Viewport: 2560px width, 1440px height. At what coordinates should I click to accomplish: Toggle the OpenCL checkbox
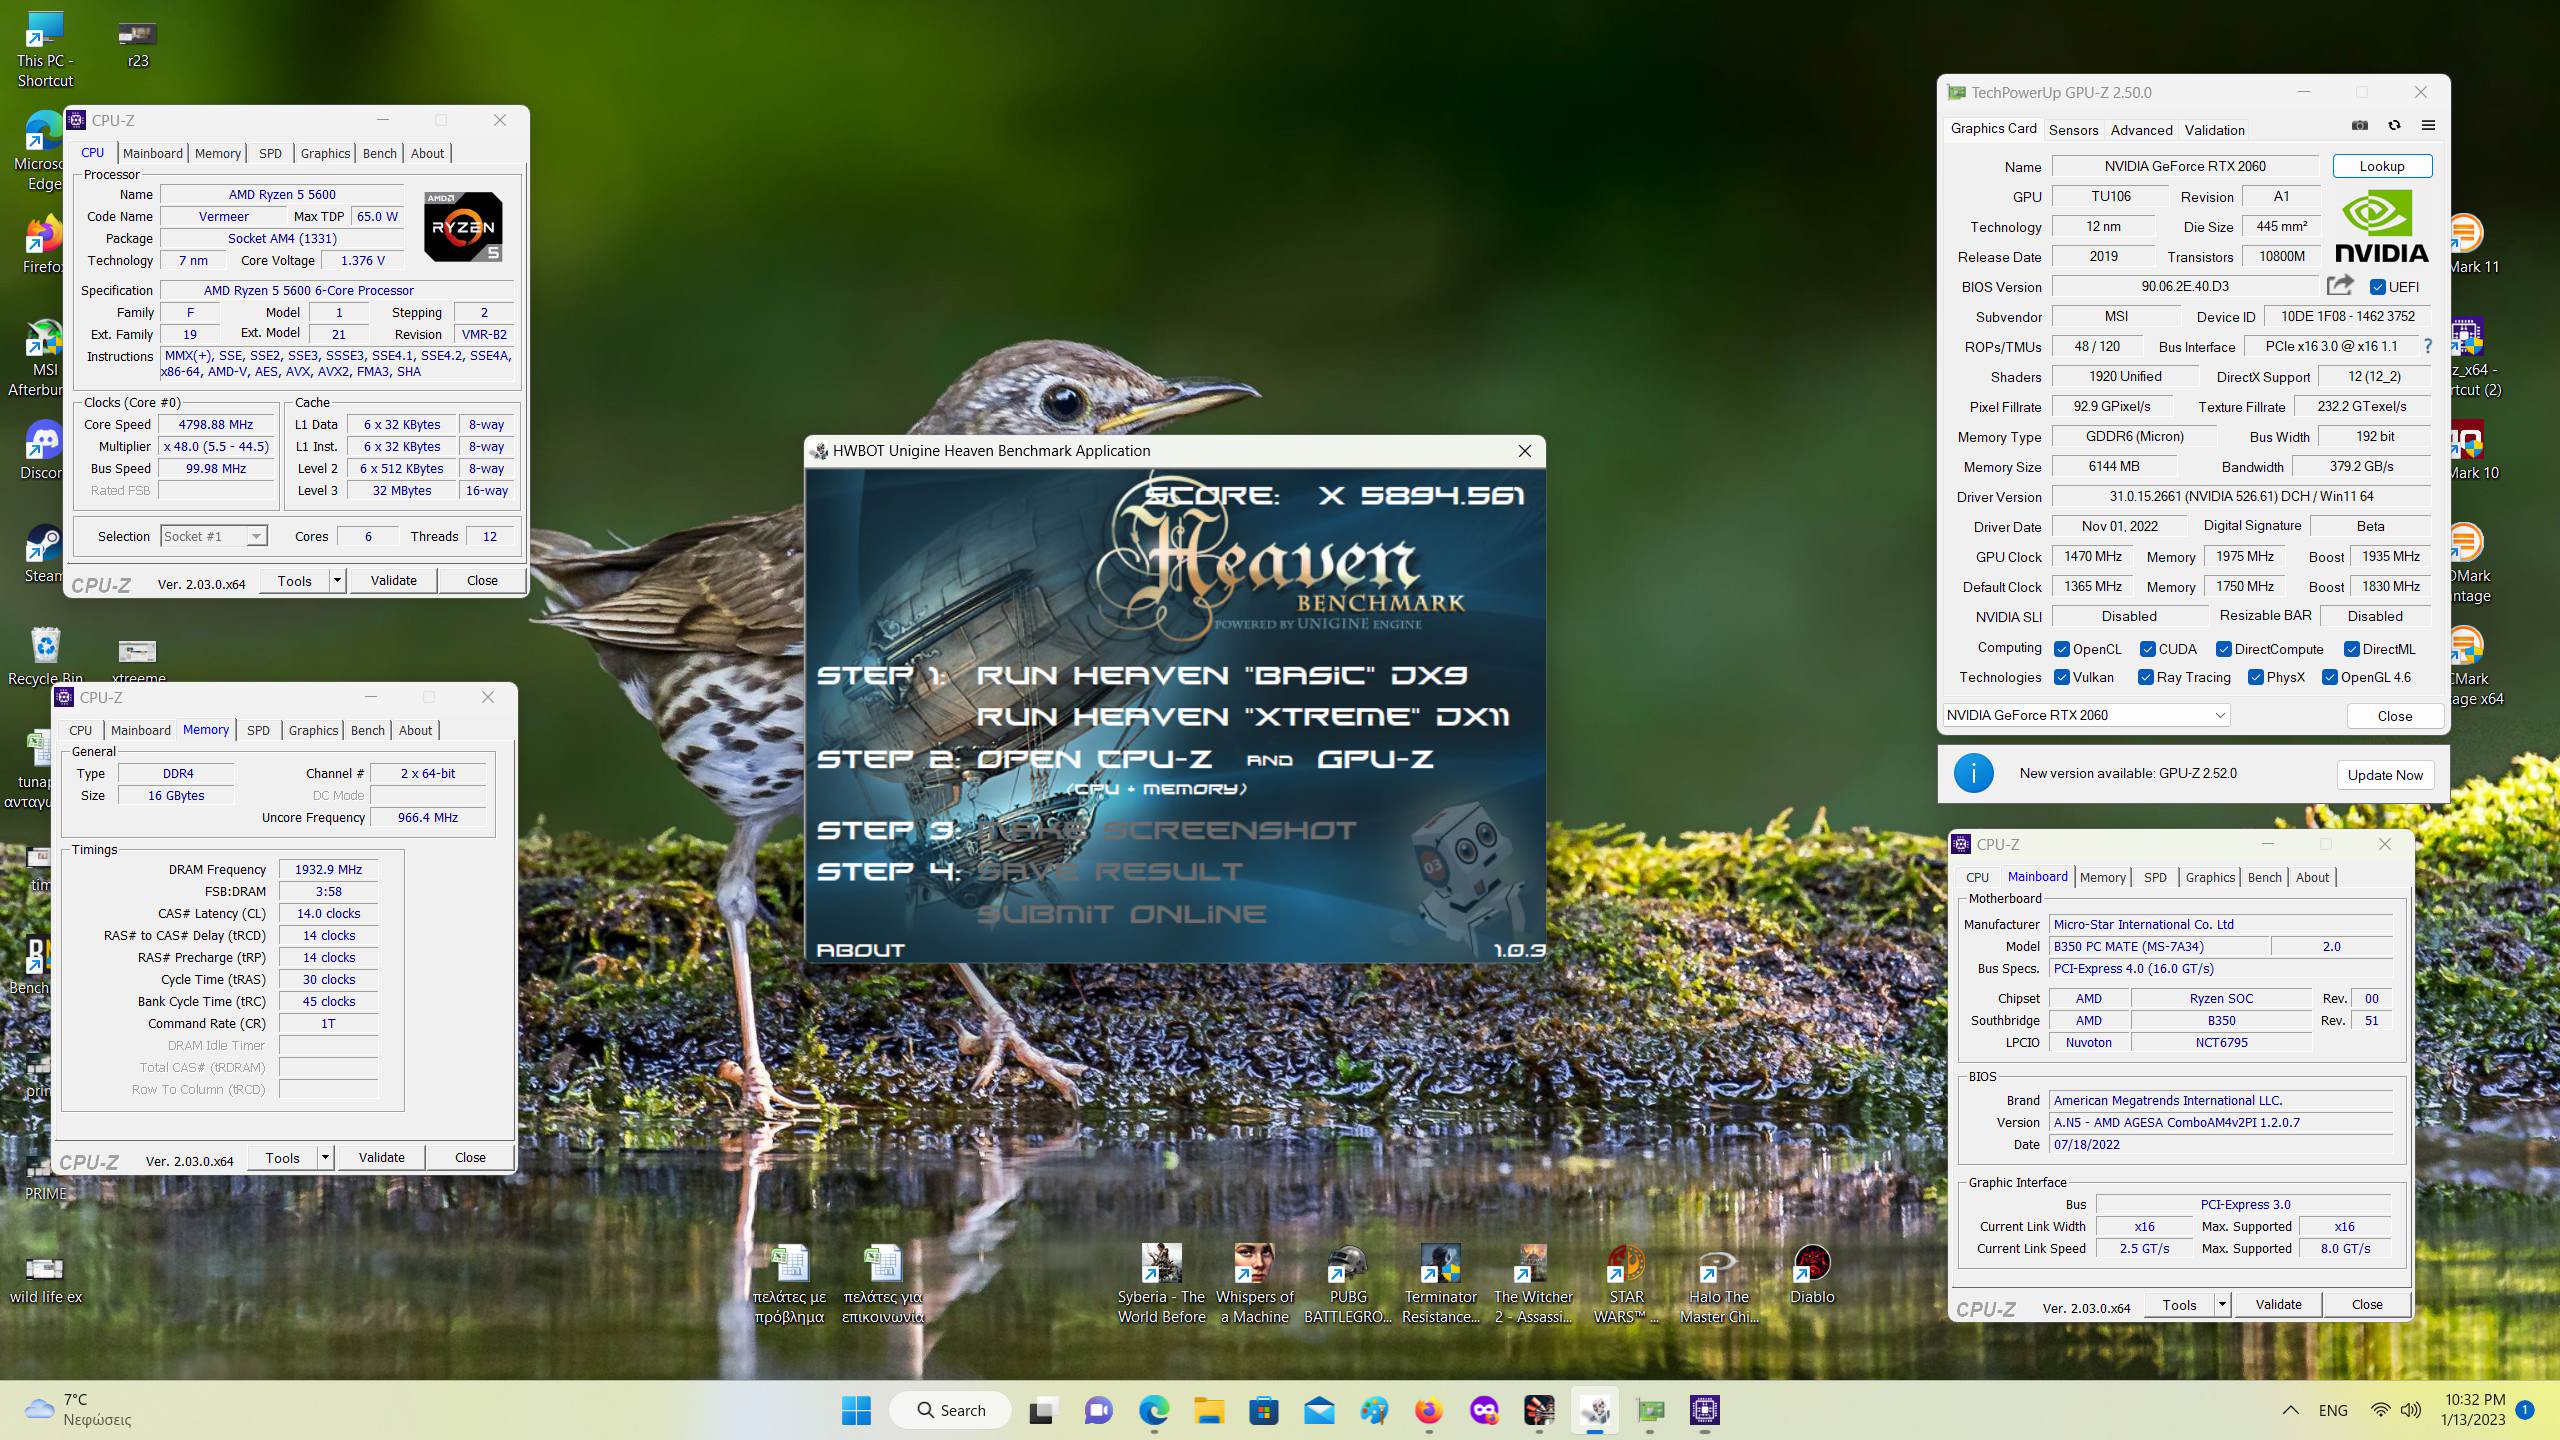tap(2062, 649)
